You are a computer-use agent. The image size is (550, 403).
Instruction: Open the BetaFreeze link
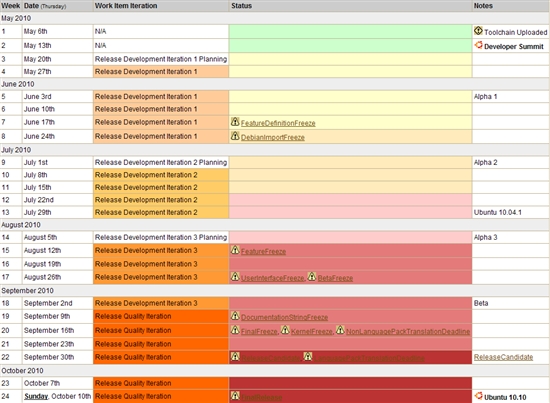pyautogui.click(x=335, y=278)
